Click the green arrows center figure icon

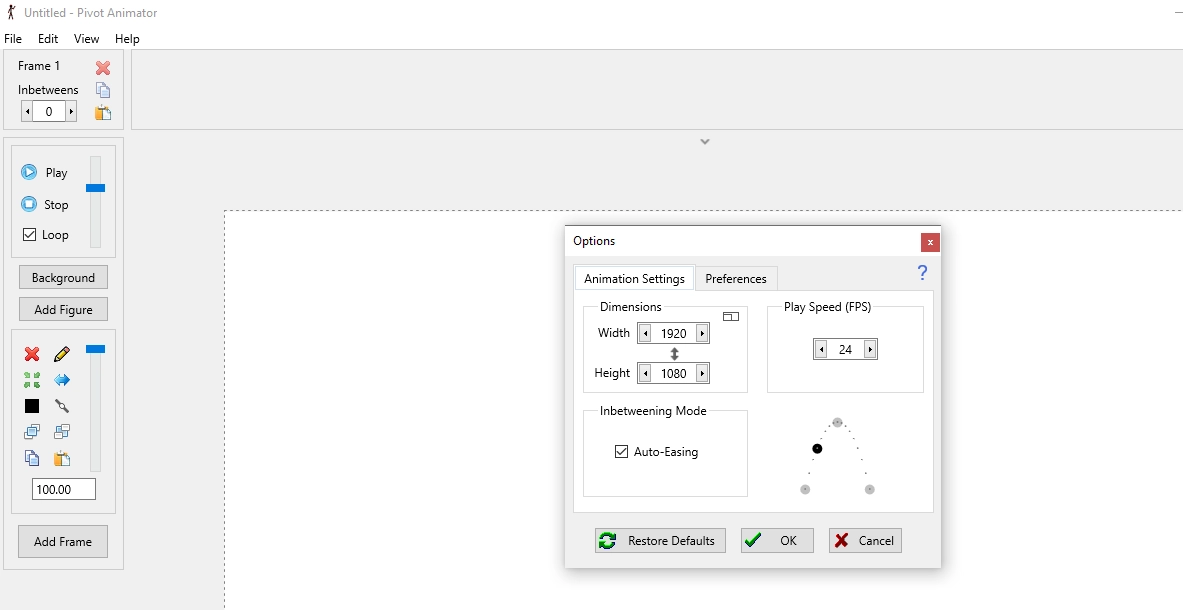[x=32, y=380]
